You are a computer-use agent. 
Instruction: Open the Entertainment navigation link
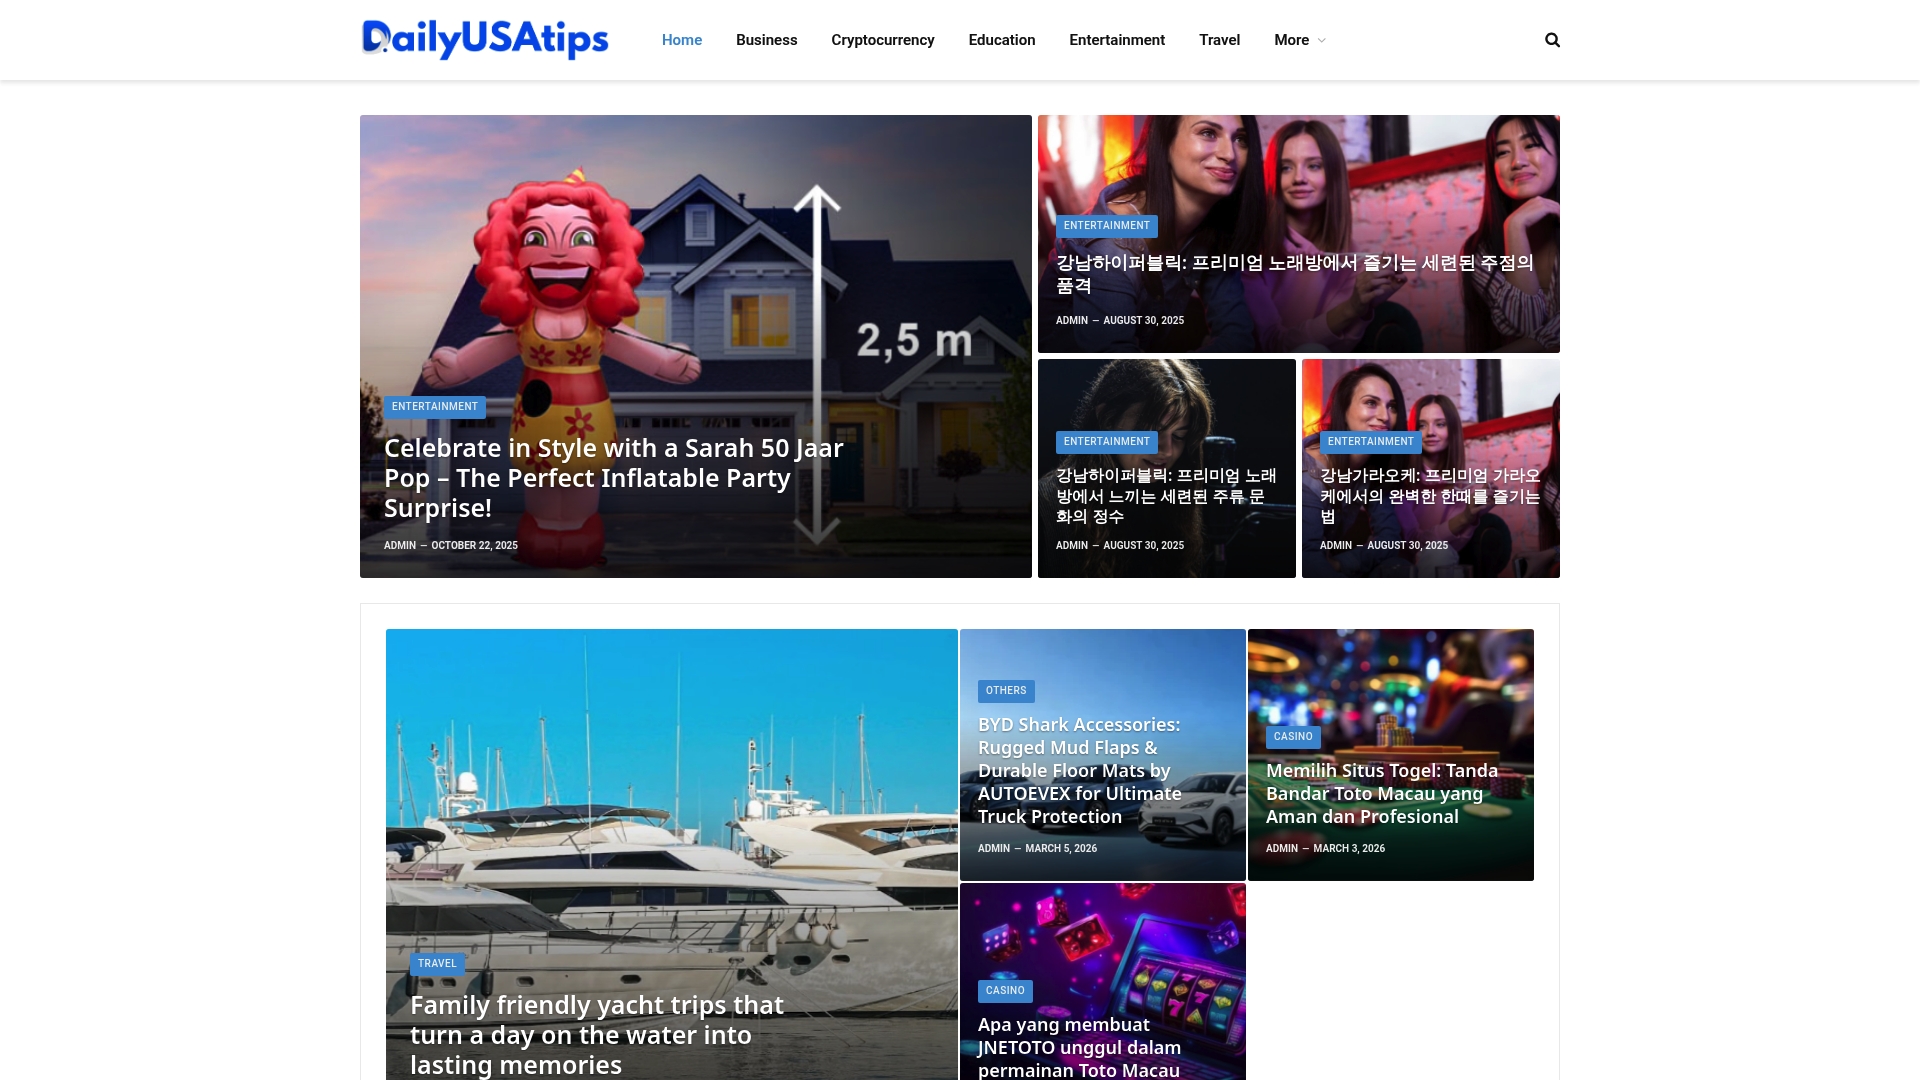click(1117, 40)
